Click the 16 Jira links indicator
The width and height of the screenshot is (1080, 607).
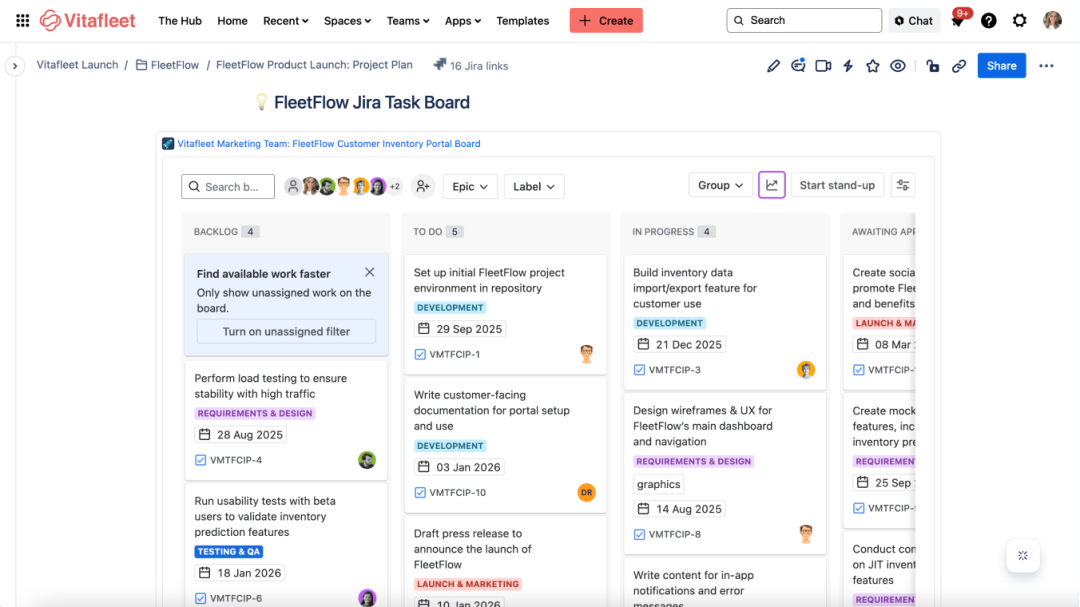tap(471, 65)
